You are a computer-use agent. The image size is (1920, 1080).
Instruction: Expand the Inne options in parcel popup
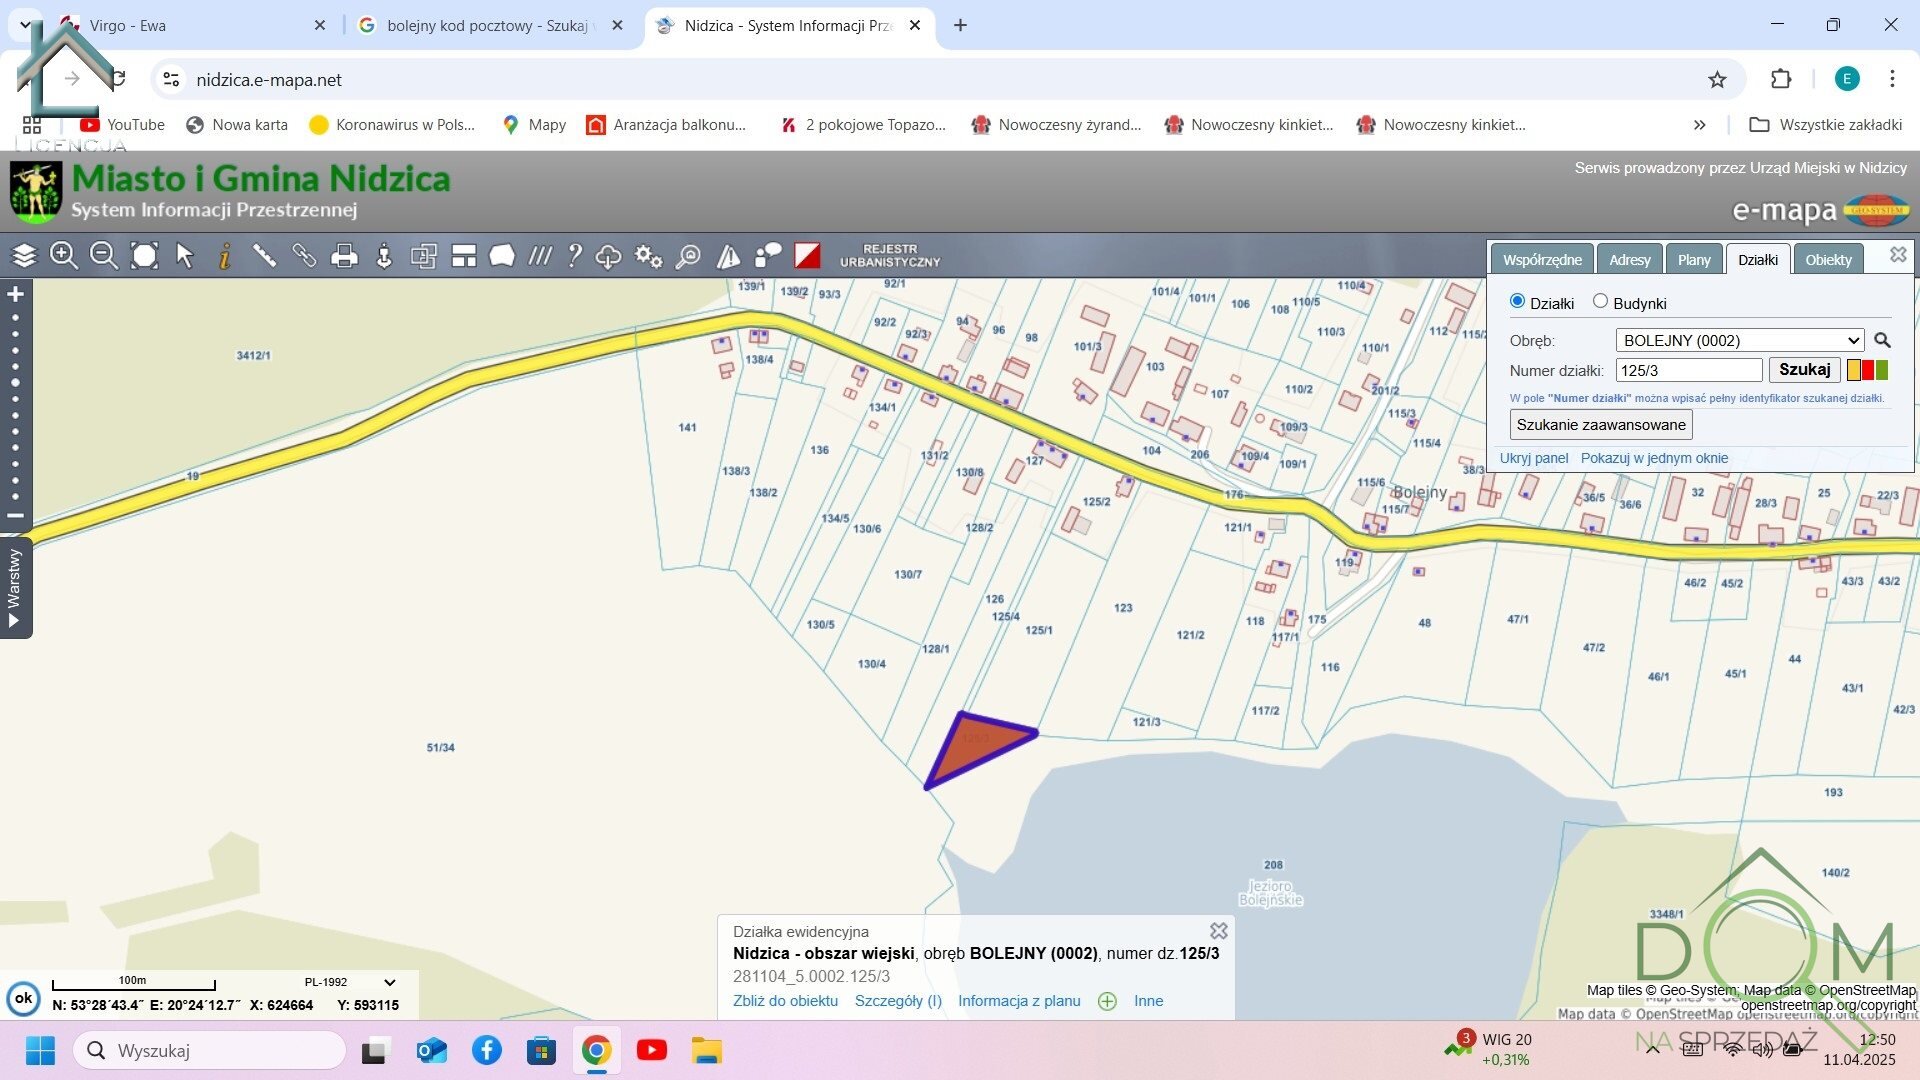point(1148,1001)
